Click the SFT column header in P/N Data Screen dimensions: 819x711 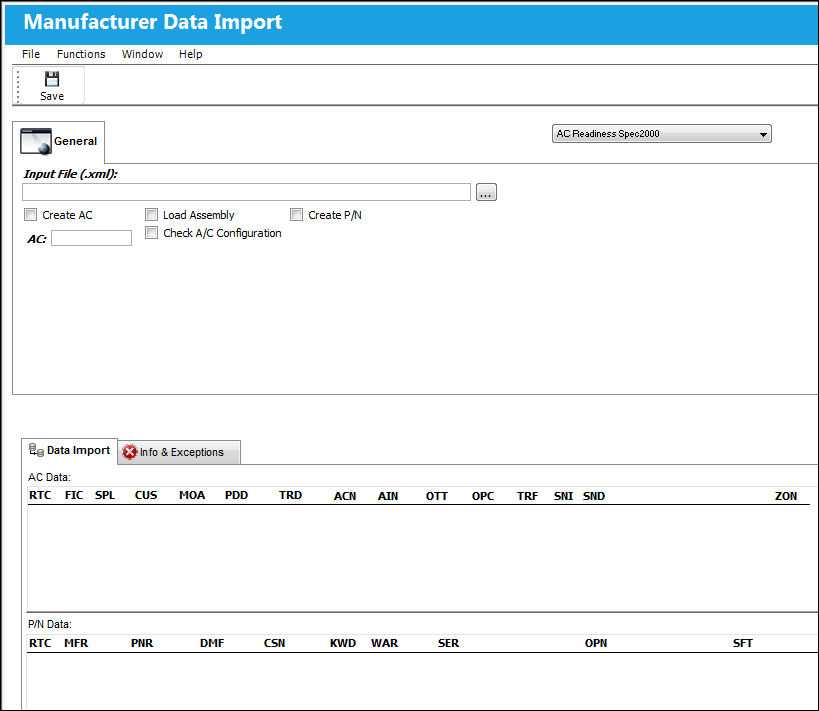pyautogui.click(x=743, y=643)
